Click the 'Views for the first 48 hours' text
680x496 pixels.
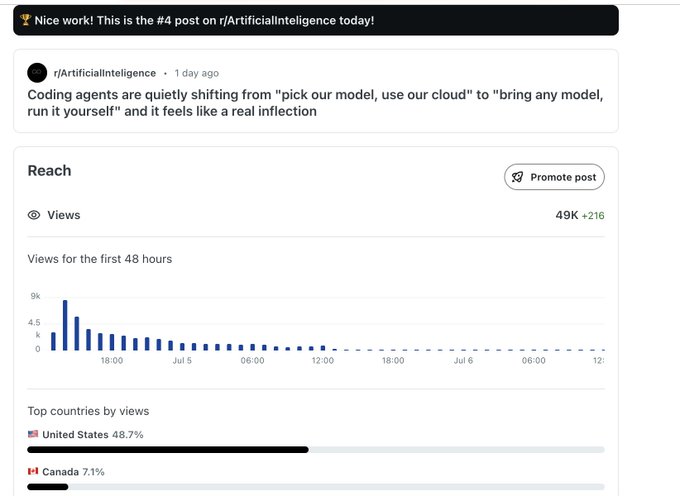100,259
